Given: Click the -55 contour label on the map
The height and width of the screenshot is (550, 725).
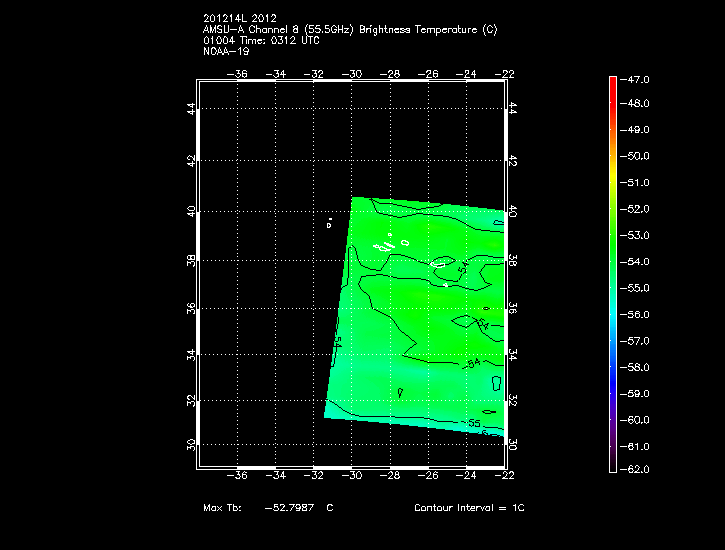Looking at the screenshot, I should point(474,423).
